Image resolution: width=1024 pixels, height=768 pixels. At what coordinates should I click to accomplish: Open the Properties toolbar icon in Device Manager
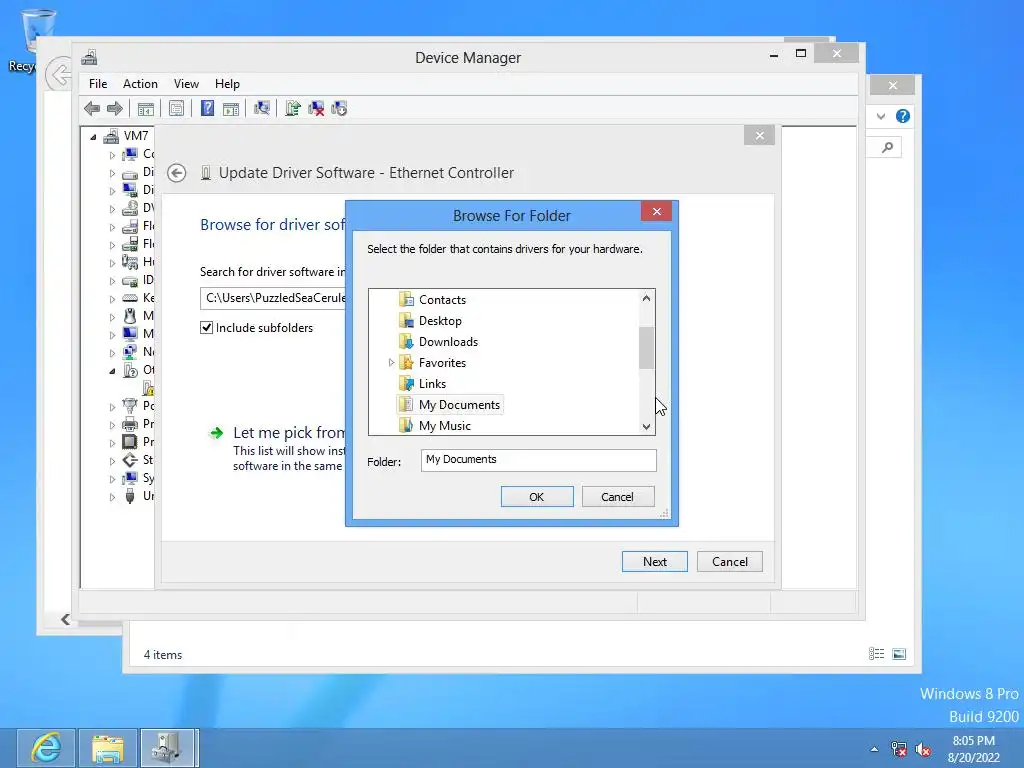pyautogui.click(x=176, y=108)
